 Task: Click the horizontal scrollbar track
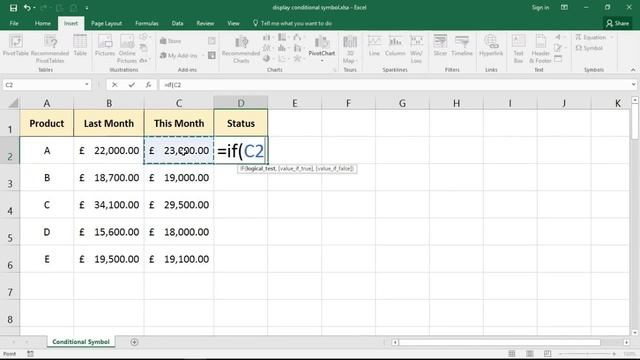point(500,342)
